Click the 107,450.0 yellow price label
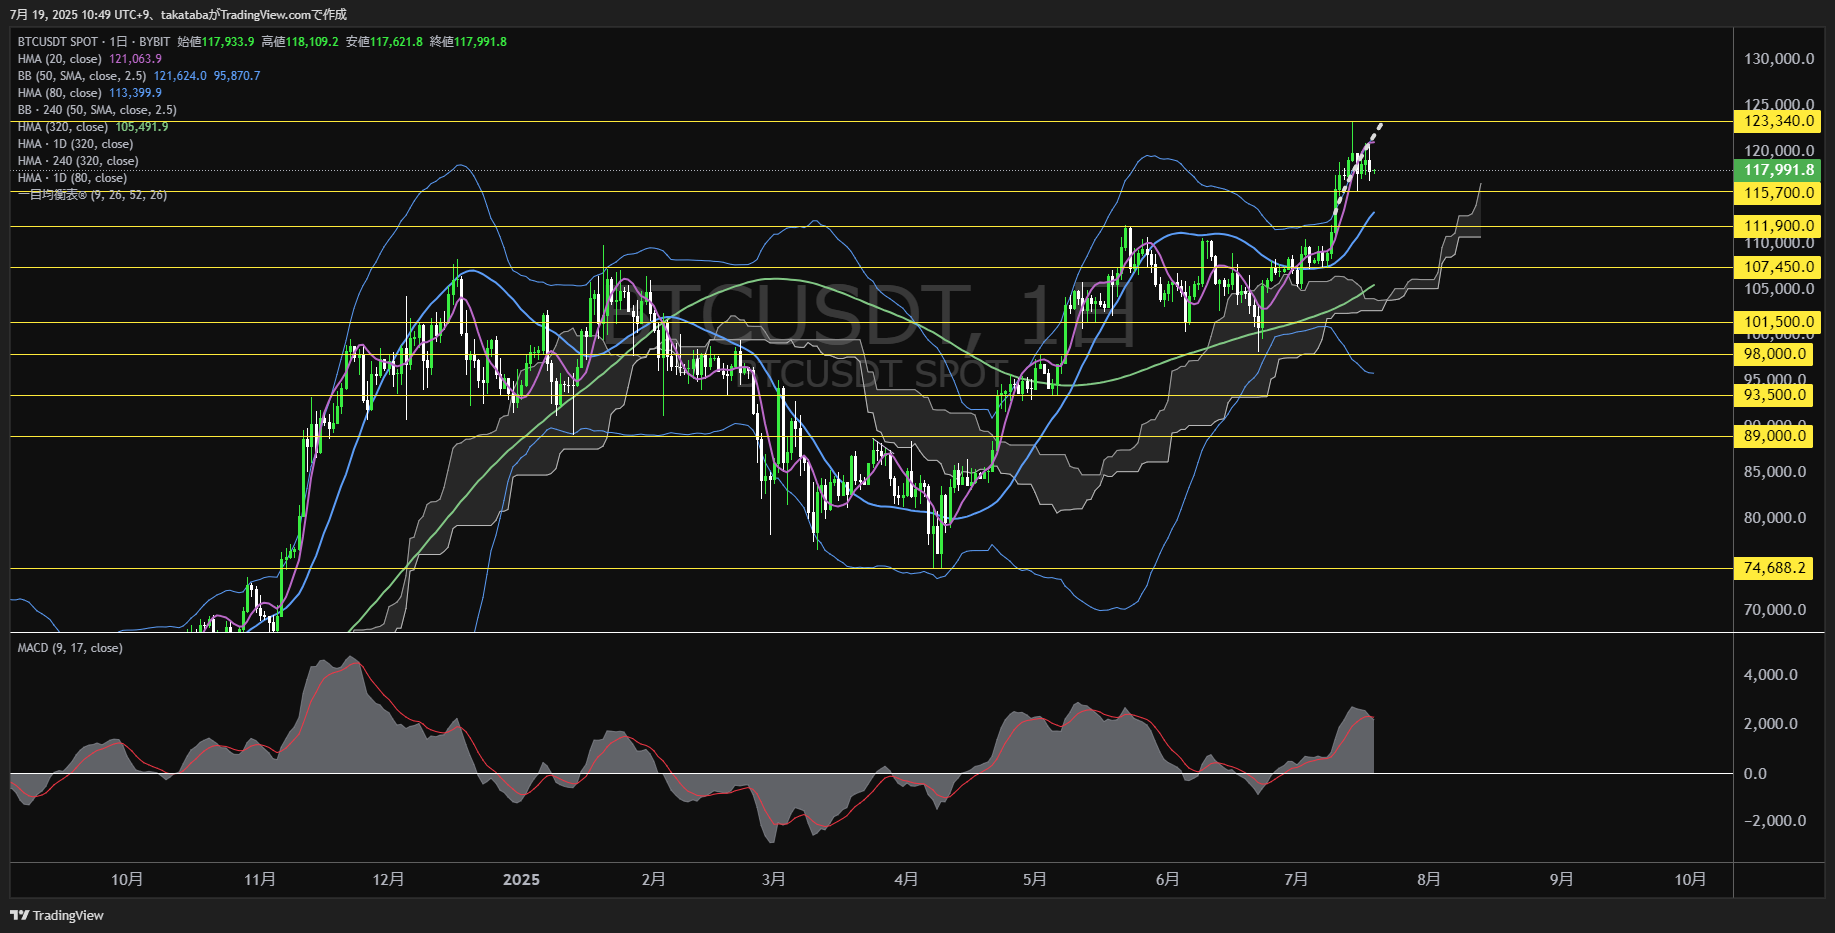 pyautogui.click(x=1777, y=267)
